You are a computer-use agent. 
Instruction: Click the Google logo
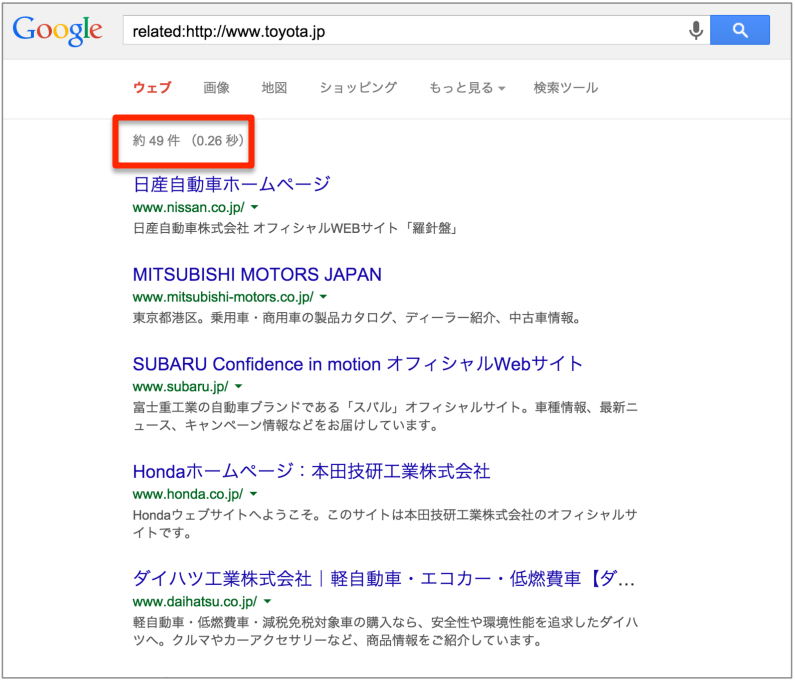point(57,30)
